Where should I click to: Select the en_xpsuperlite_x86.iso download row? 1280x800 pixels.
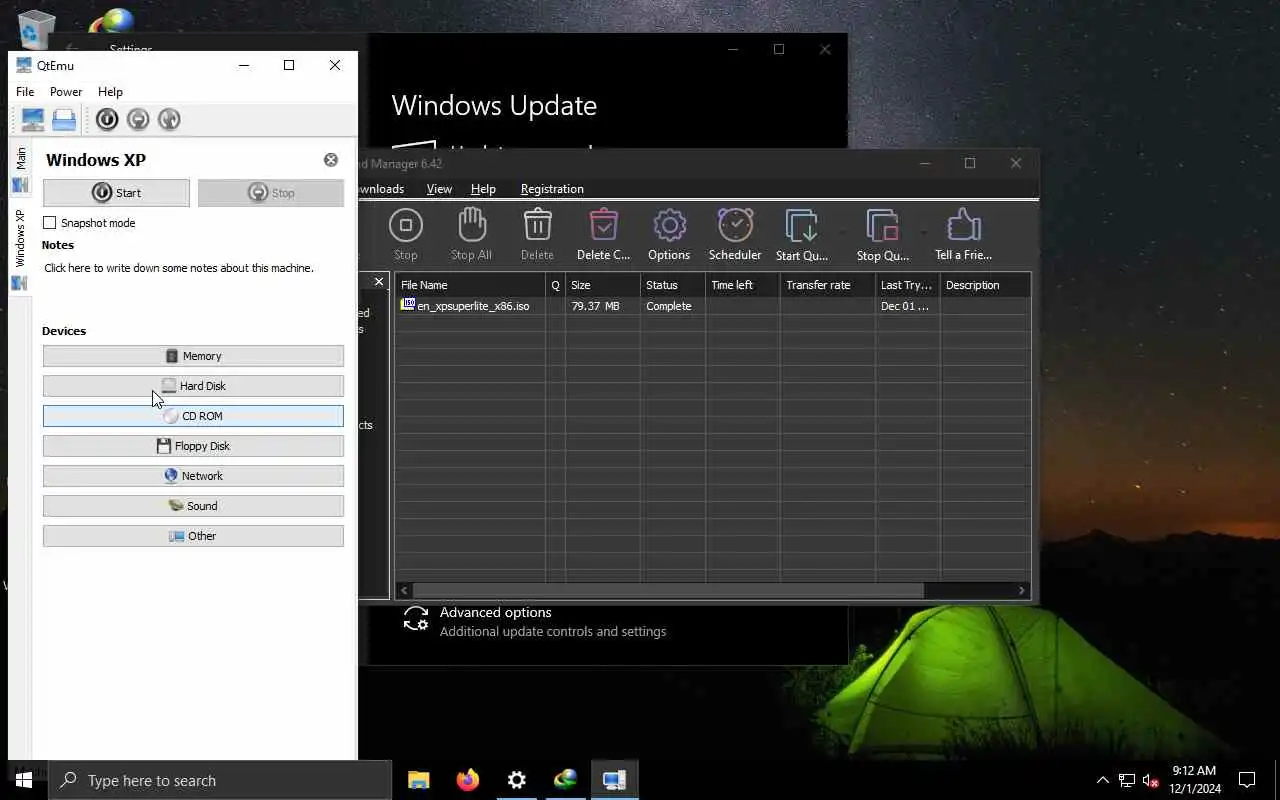coord(712,306)
